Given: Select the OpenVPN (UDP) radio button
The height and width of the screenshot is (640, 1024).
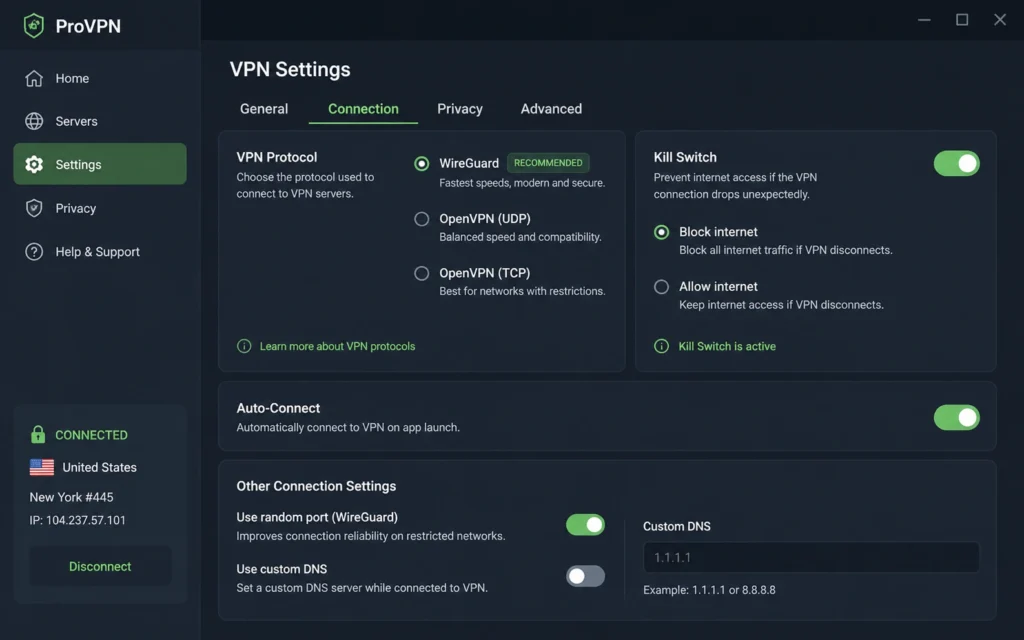Looking at the screenshot, I should (x=422, y=219).
